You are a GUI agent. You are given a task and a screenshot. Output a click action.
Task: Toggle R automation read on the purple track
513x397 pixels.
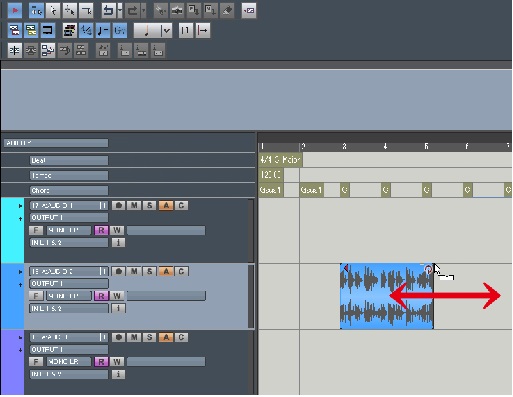coord(101,362)
